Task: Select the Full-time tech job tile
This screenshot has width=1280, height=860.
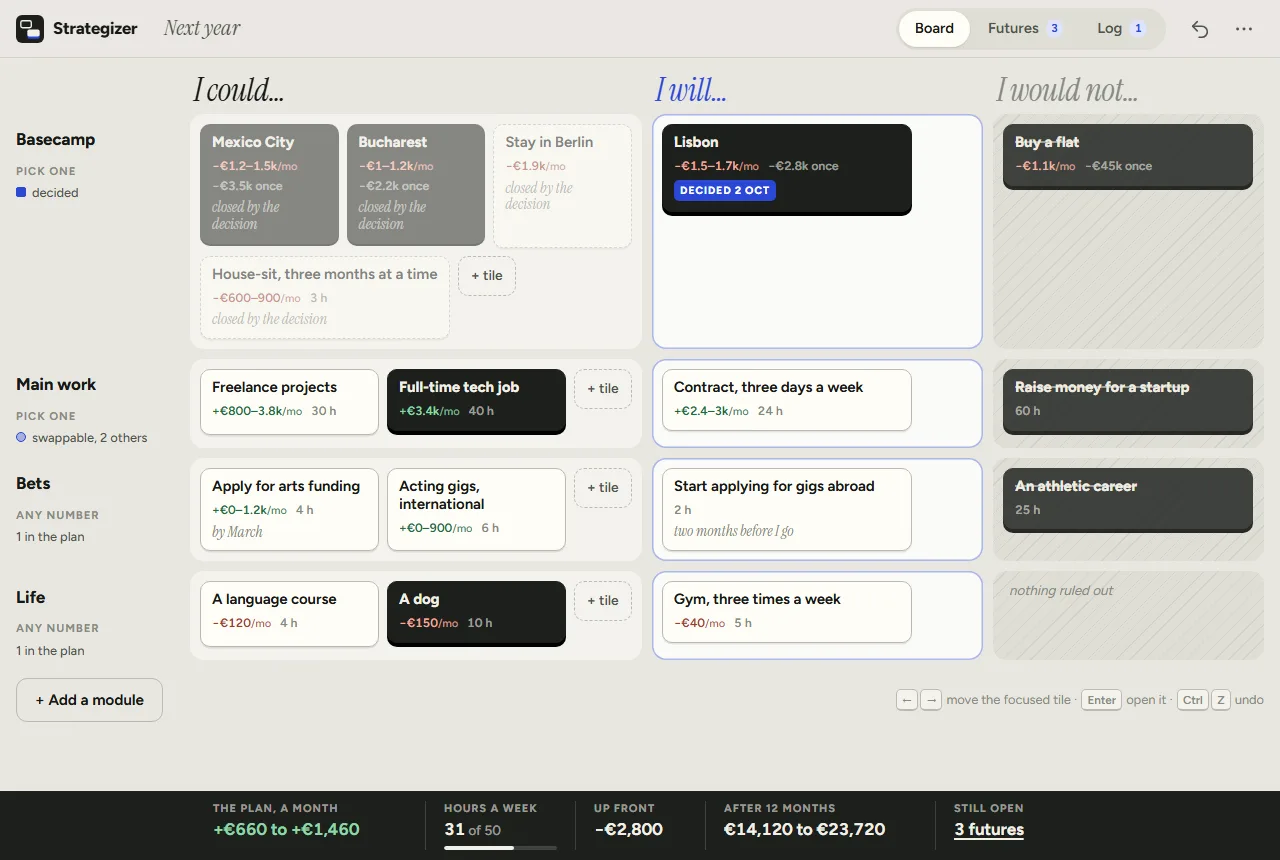Action: click(476, 402)
